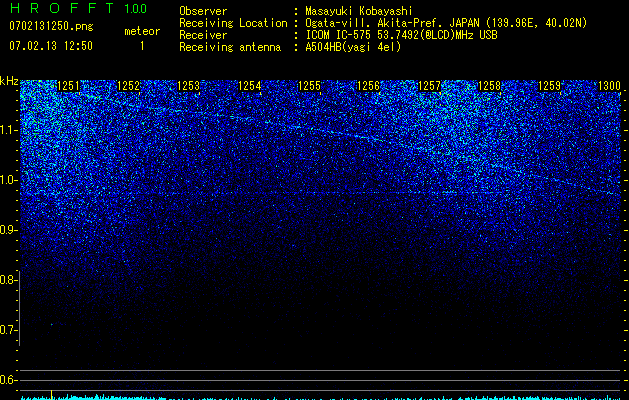The image size is (629, 400).
Task: Select the A504HB(yagi 4el) antenna text
Action: [x=353, y=47]
